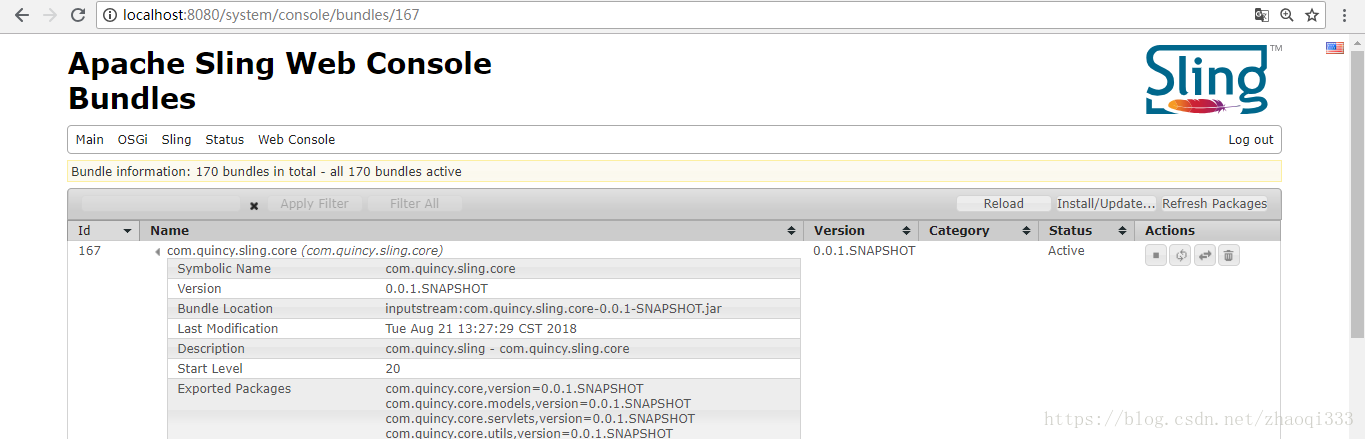
Task: Clear the filter with the x icon
Action: tap(254, 205)
